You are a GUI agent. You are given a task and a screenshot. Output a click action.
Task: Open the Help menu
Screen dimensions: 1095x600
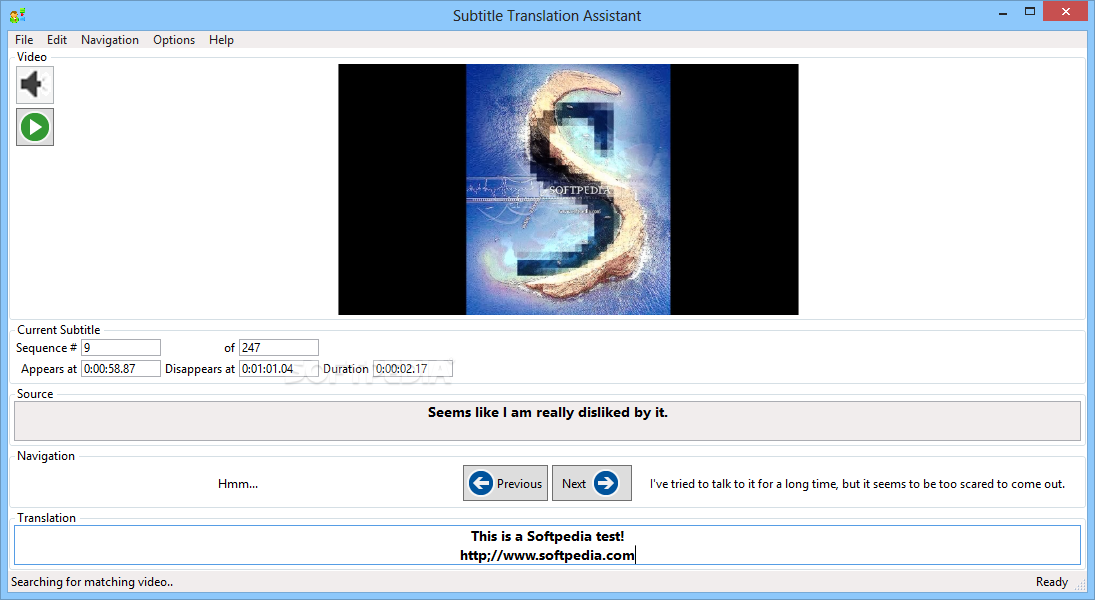[x=221, y=40]
